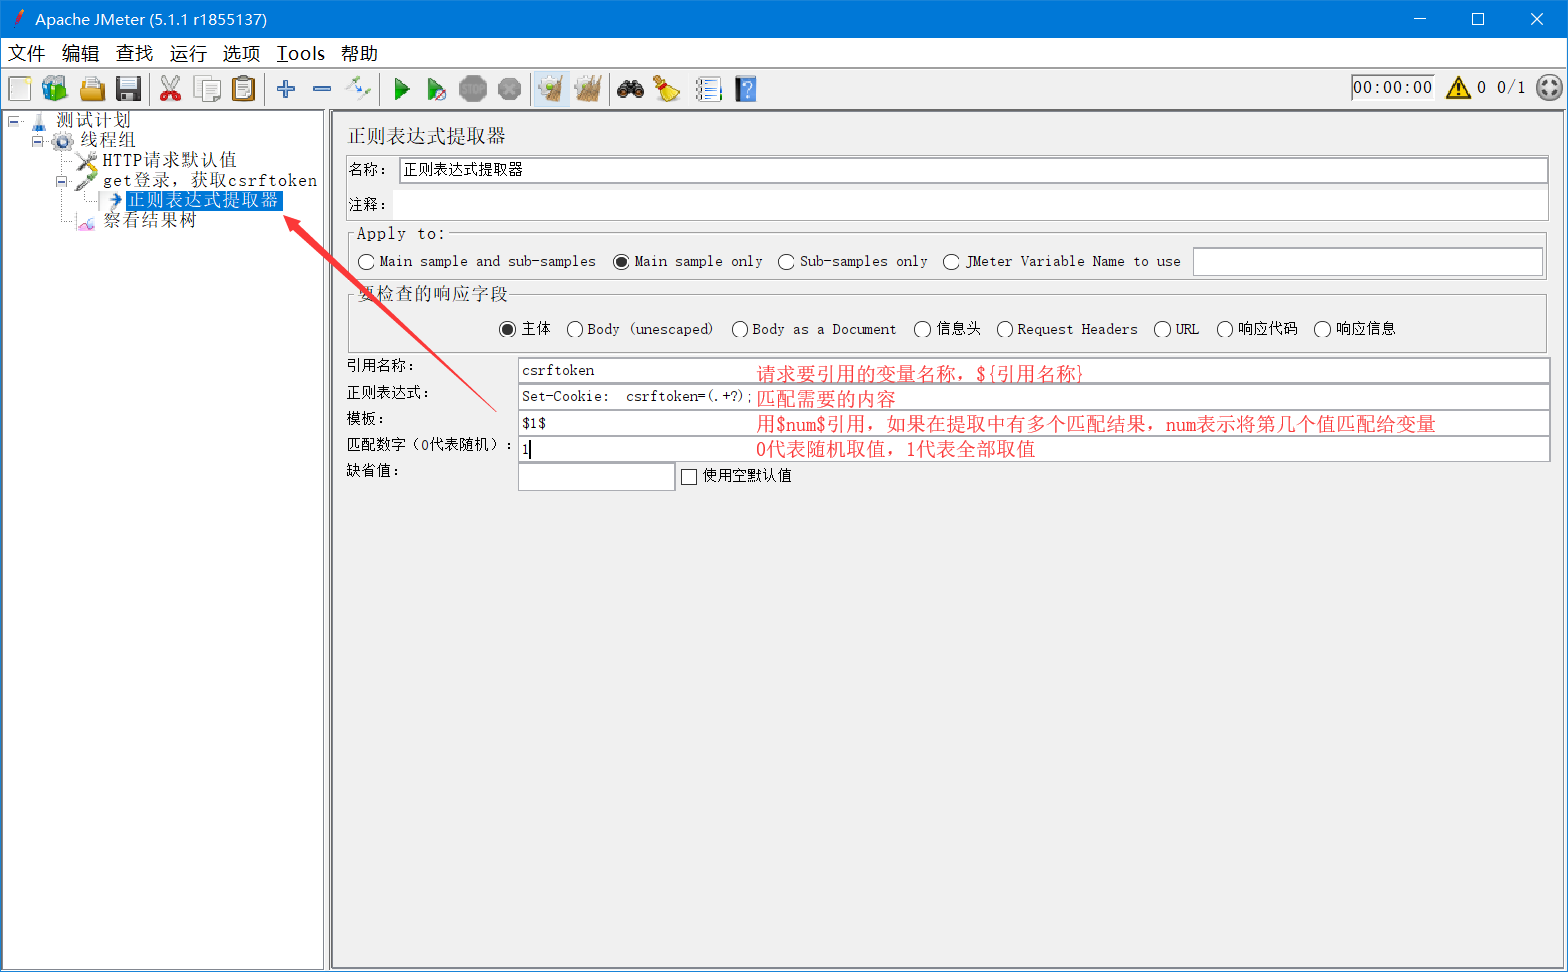Select Body as a Document radio
Screen dimensions: 1568x972
(x=814, y=329)
